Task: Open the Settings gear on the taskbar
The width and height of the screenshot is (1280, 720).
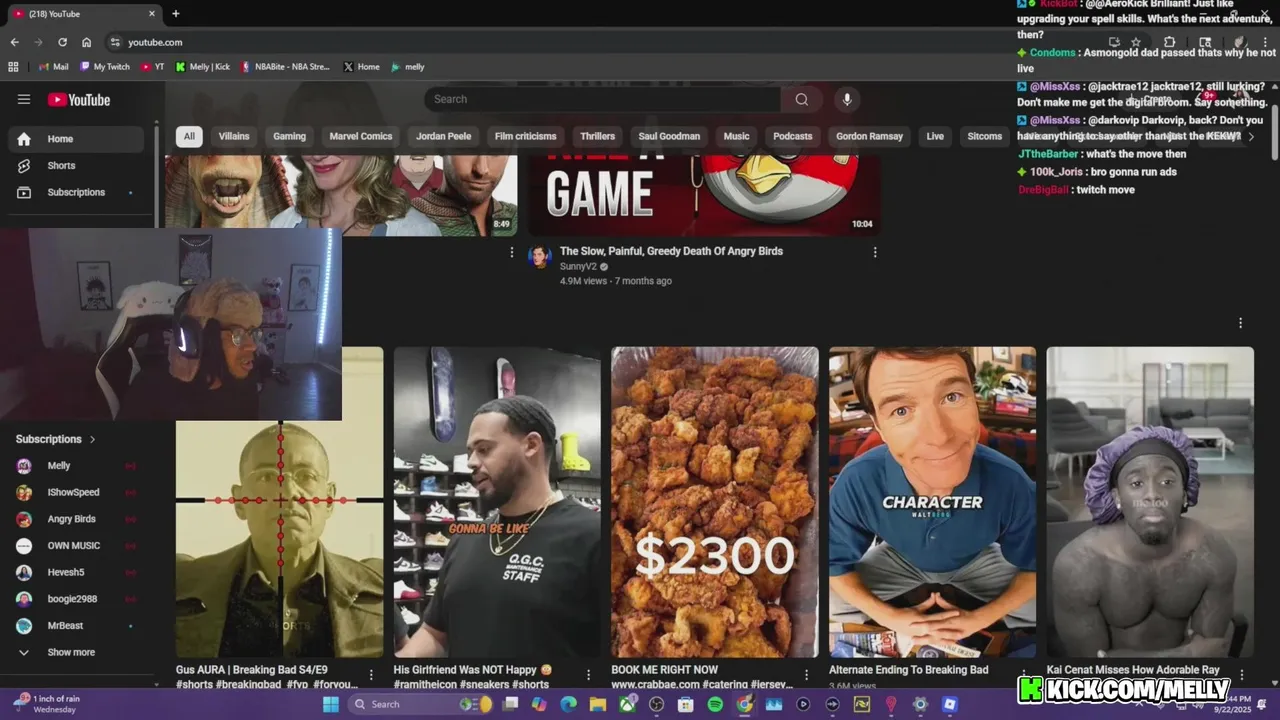Action: point(920,704)
